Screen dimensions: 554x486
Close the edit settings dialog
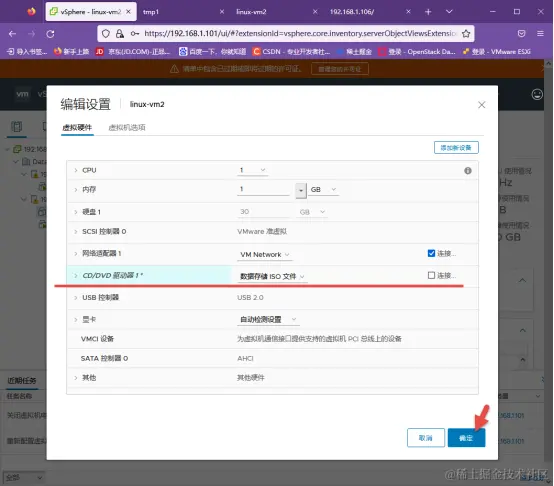click(x=482, y=105)
